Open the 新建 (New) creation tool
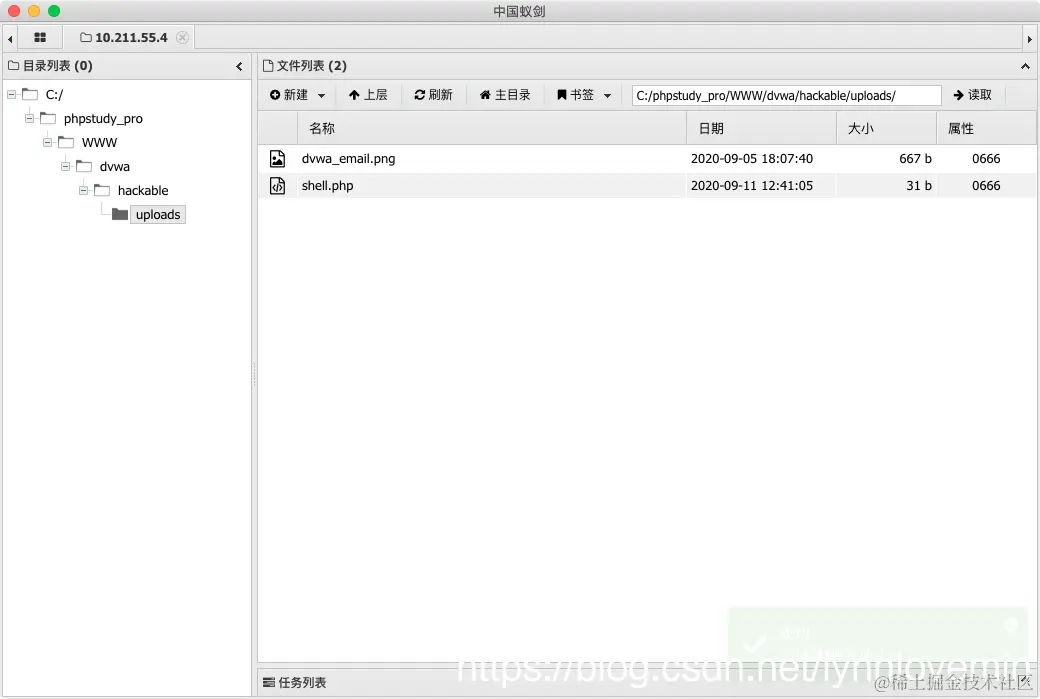The height and width of the screenshot is (699, 1040). point(289,94)
